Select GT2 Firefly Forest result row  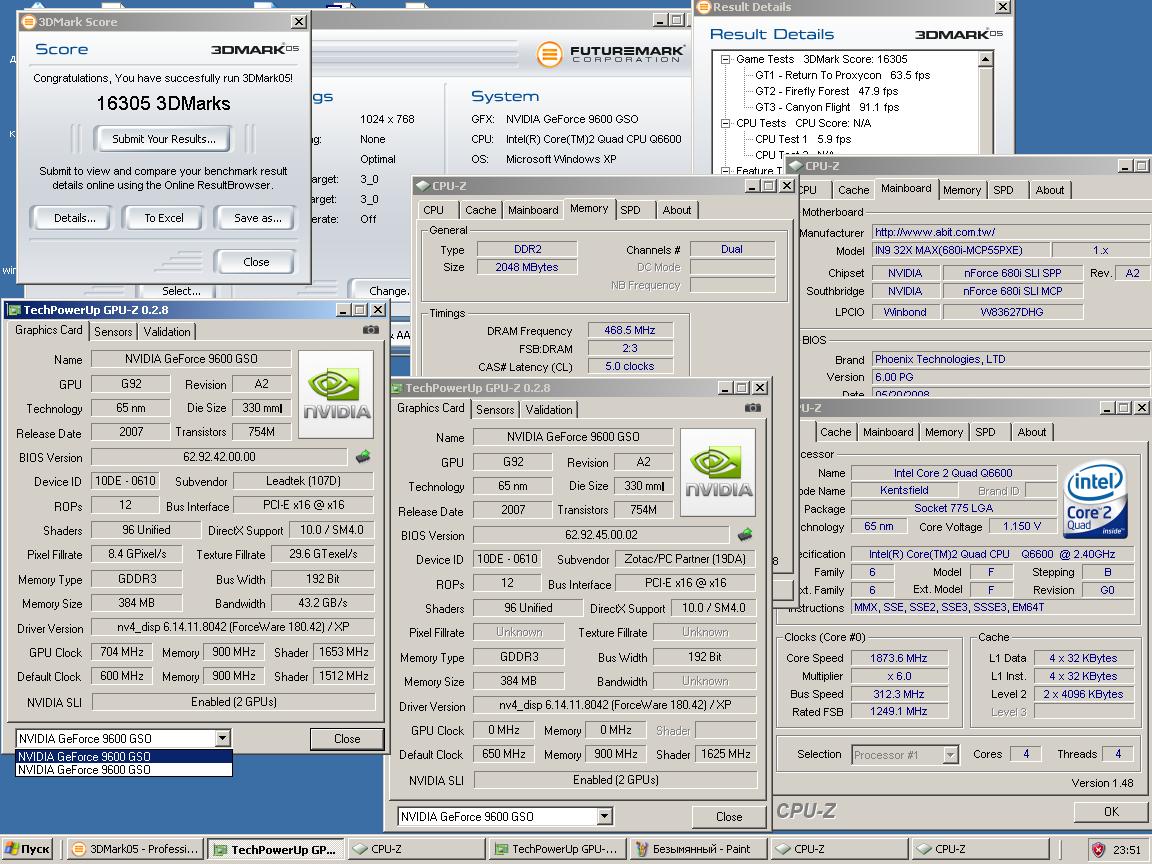(827, 91)
